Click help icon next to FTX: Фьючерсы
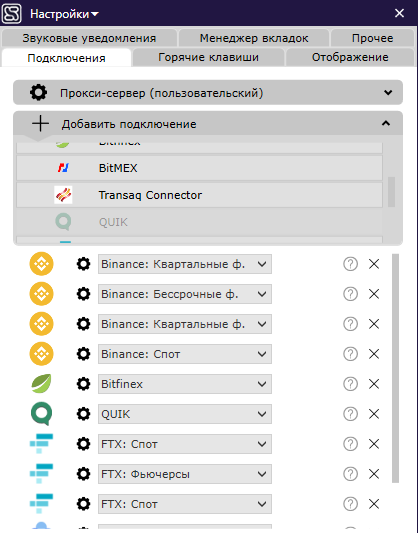The height and width of the screenshot is (533, 418). (x=350, y=474)
